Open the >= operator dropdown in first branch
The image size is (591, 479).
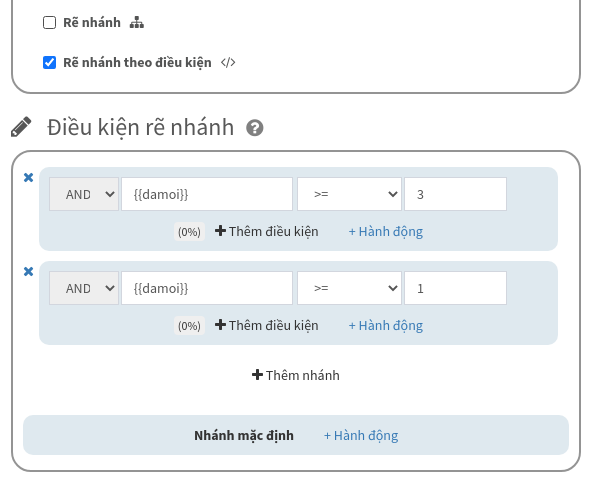tap(349, 194)
